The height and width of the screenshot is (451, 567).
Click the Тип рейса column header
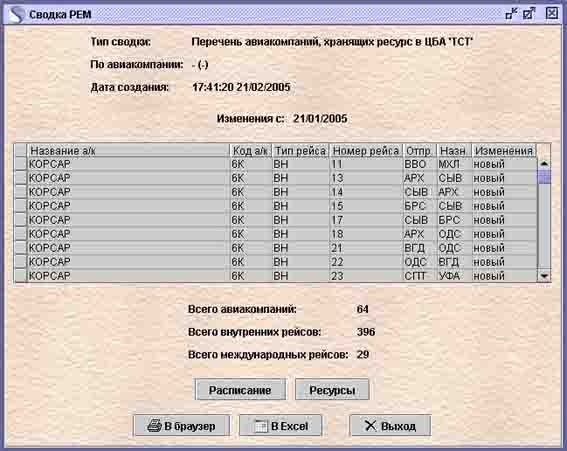pyautogui.click(x=300, y=150)
